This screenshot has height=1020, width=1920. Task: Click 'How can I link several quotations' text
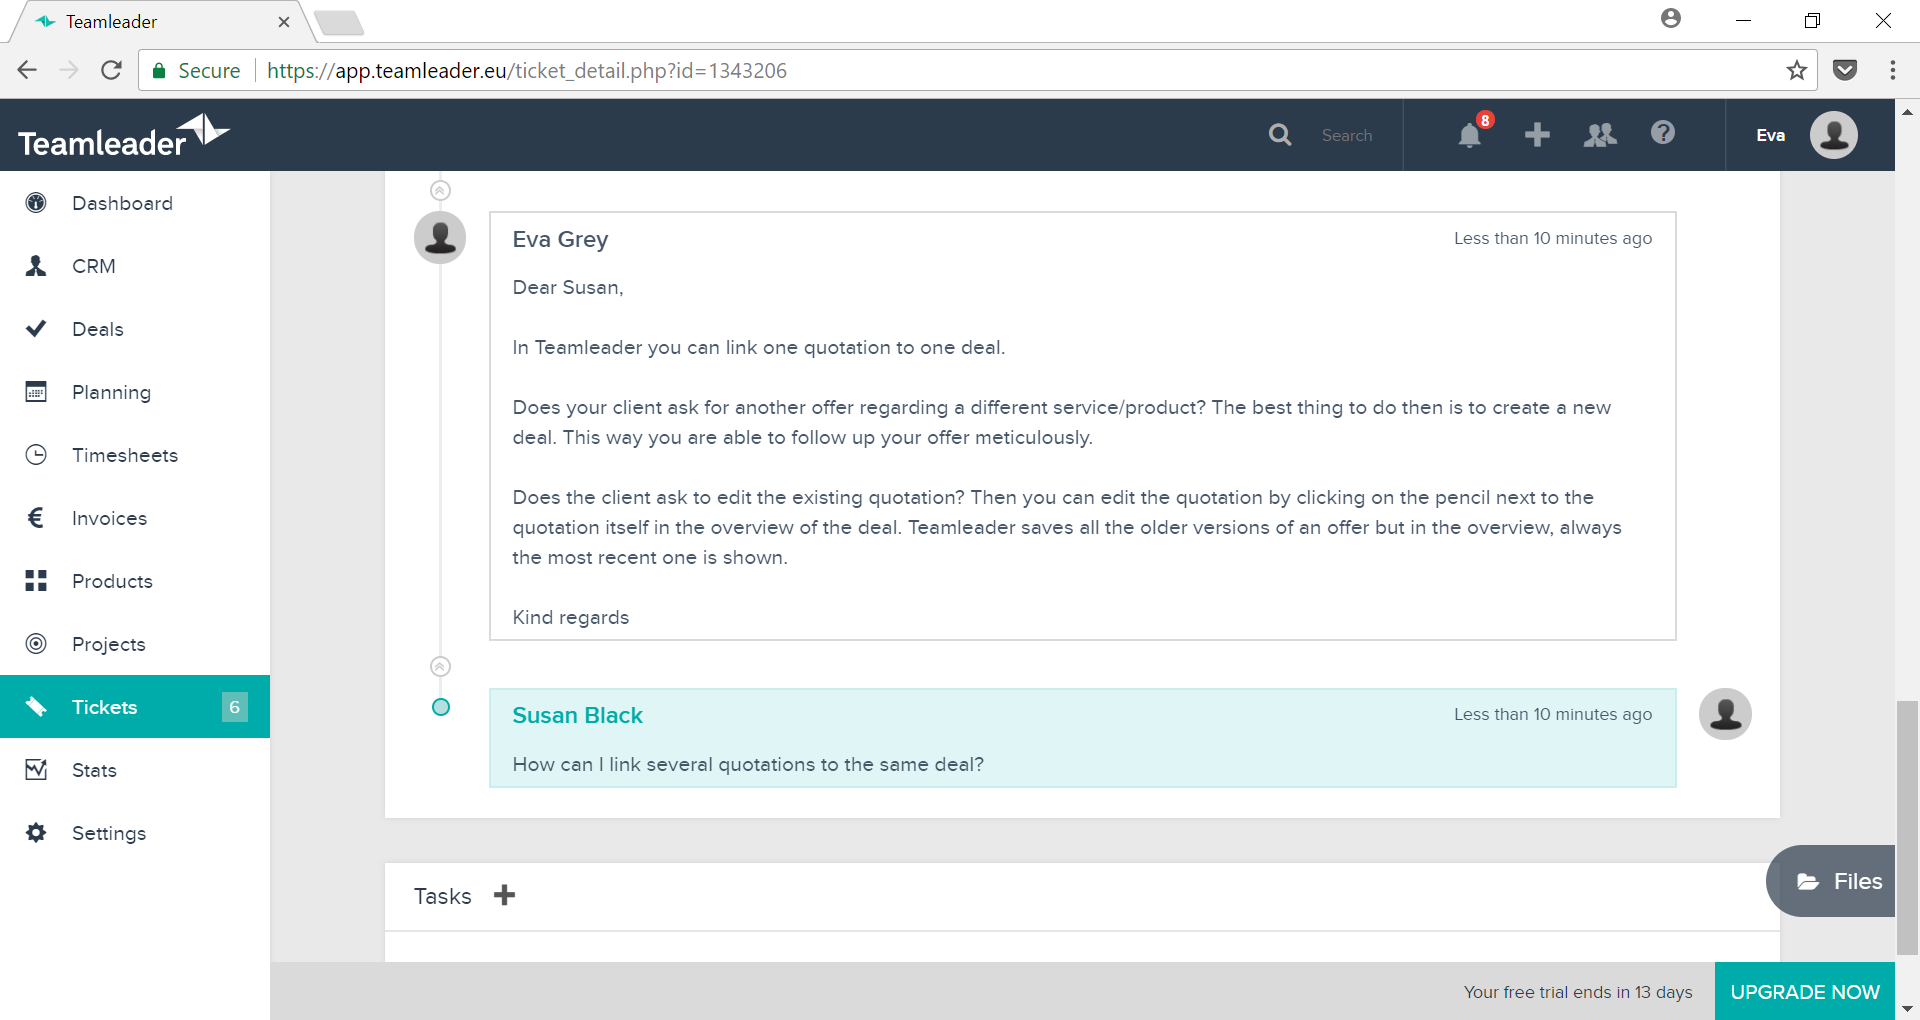pyautogui.click(x=748, y=764)
